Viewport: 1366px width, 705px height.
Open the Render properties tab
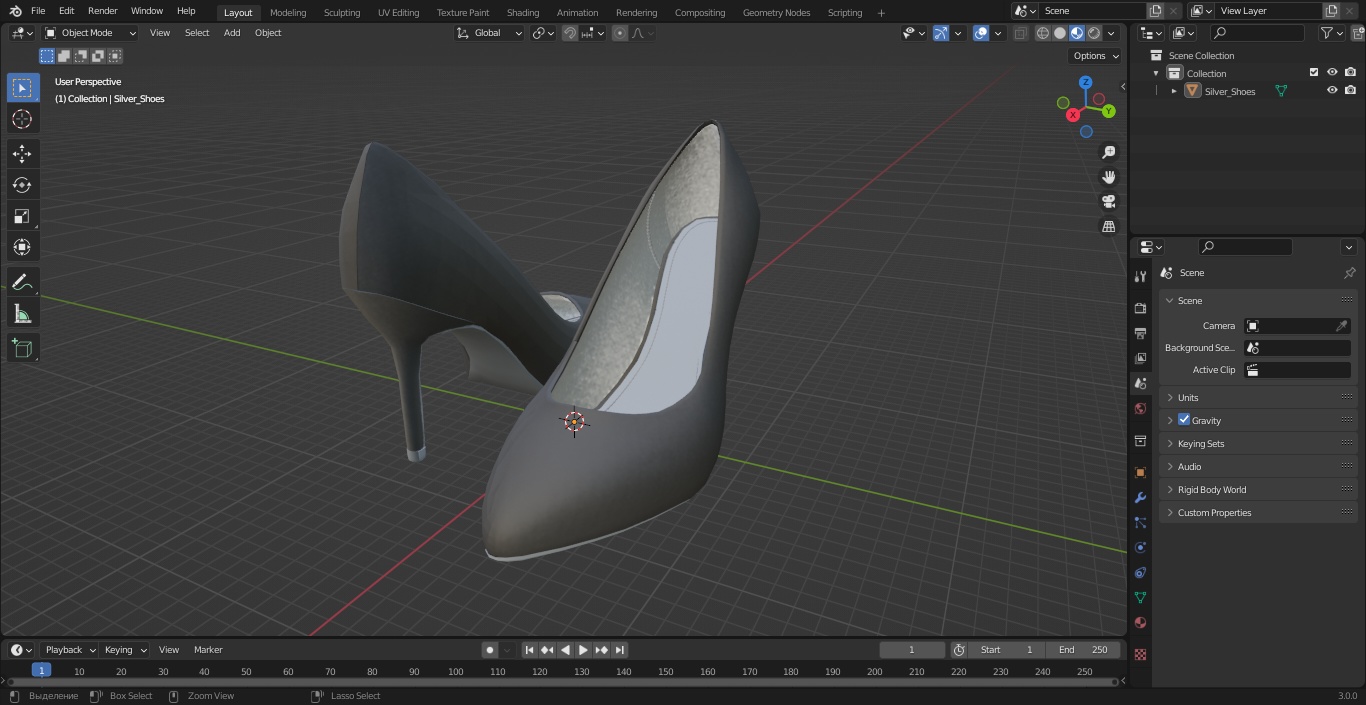(1140, 308)
